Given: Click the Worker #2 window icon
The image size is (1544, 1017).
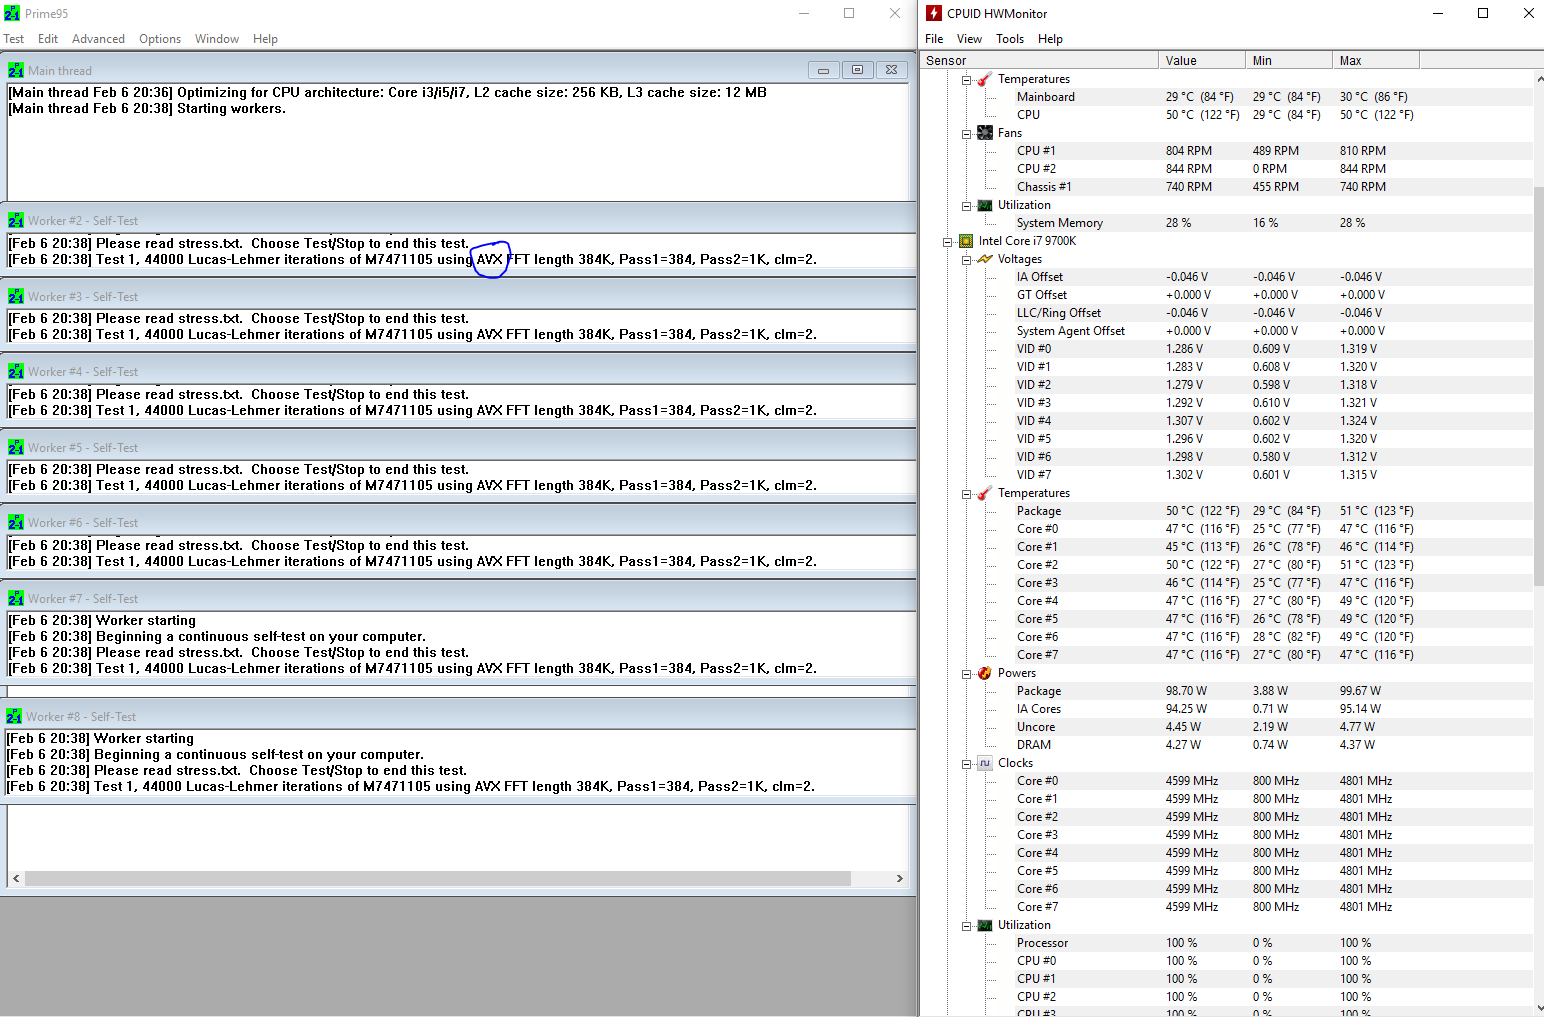Looking at the screenshot, I should 16,220.
